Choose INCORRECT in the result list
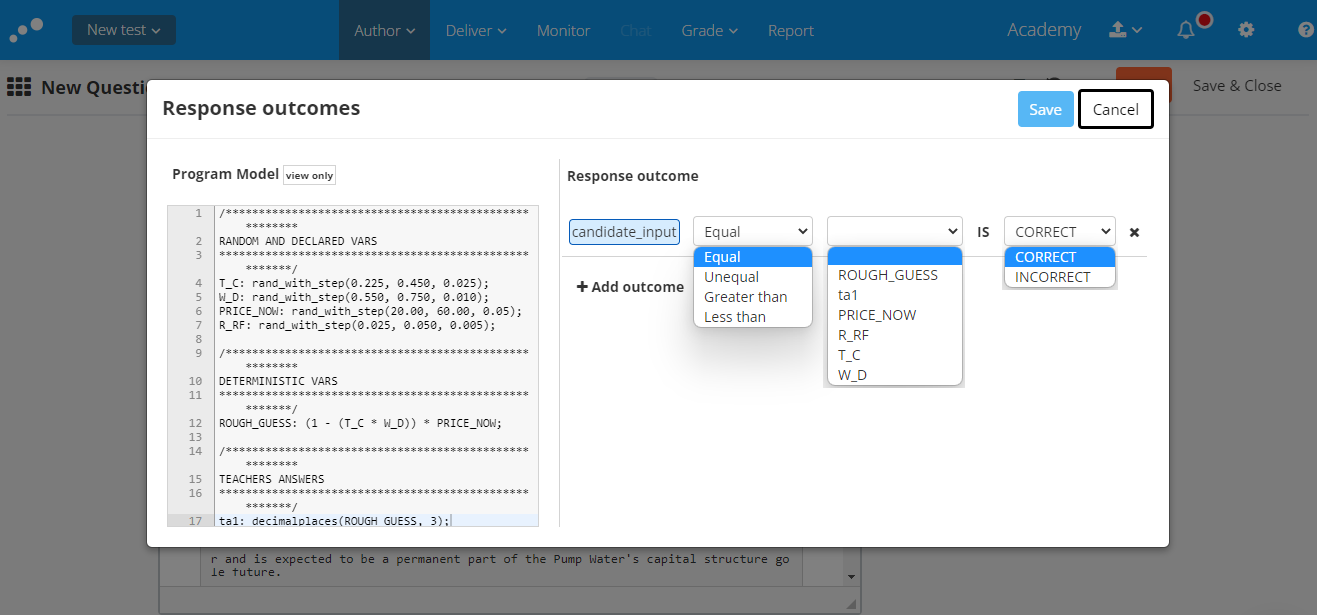Viewport: 1317px width, 615px height. click(1060, 277)
